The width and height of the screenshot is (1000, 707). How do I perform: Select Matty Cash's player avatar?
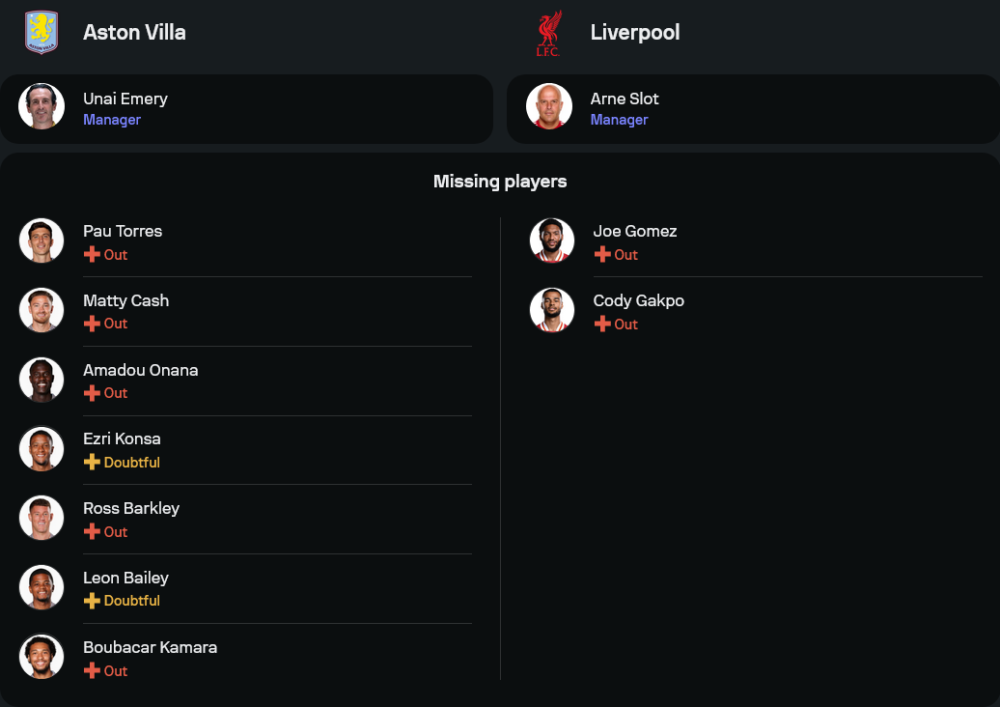pos(41,310)
